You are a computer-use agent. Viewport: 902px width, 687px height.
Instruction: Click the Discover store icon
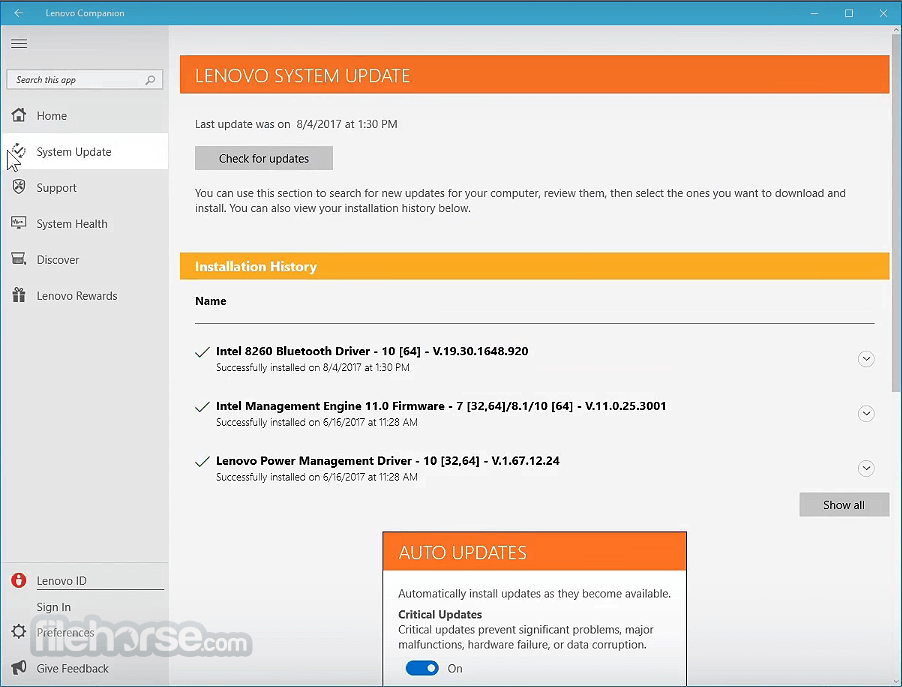click(x=19, y=259)
